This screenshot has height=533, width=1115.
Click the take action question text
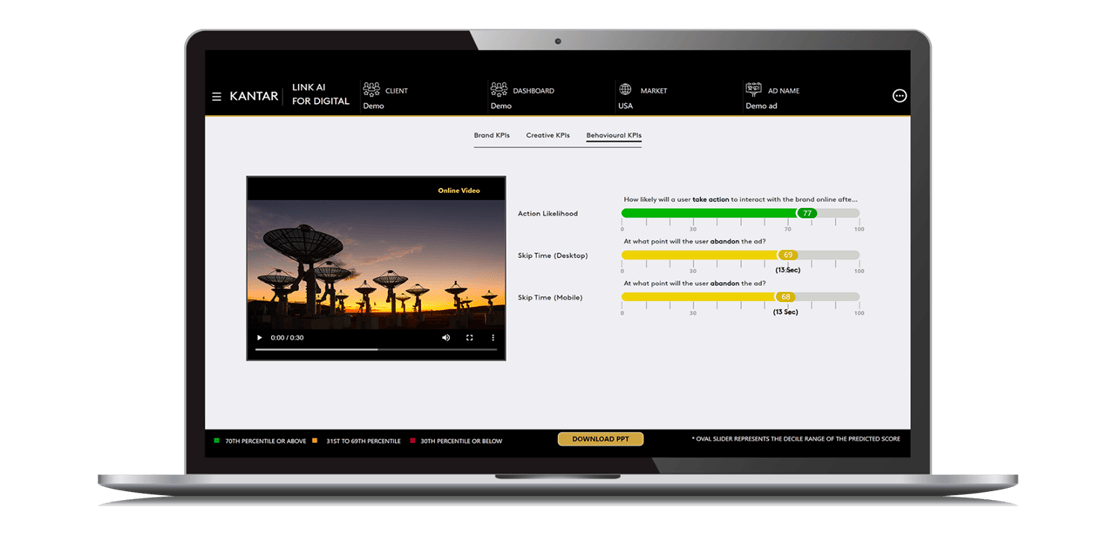[740, 200]
